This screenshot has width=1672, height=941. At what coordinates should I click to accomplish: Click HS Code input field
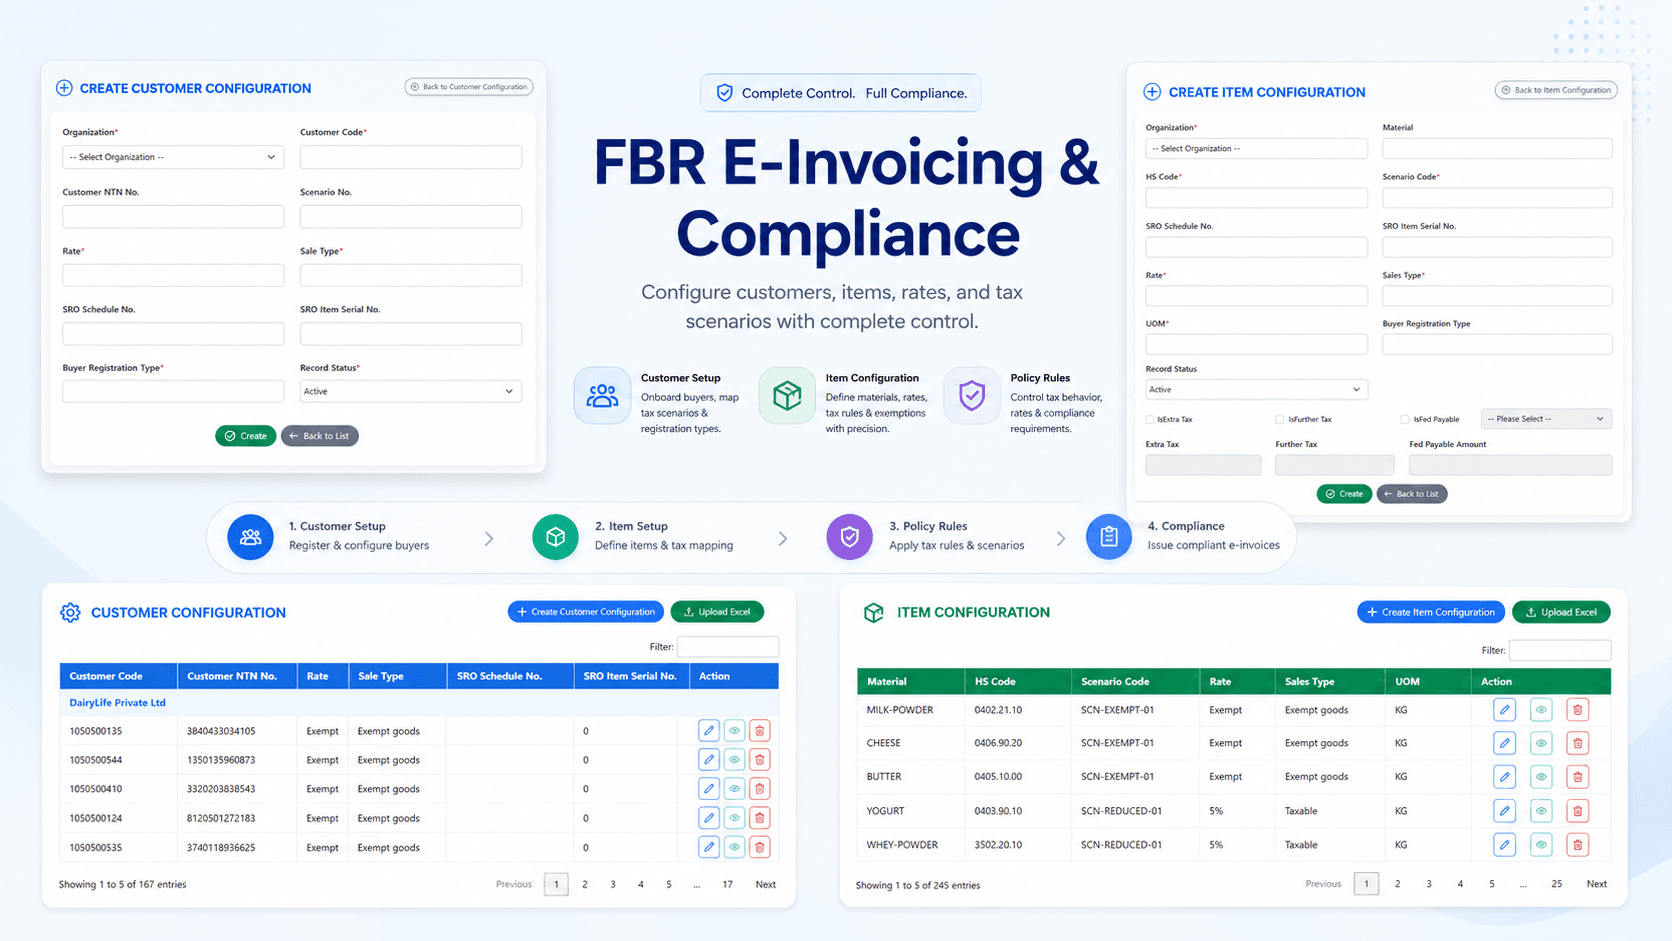pos(1256,198)
